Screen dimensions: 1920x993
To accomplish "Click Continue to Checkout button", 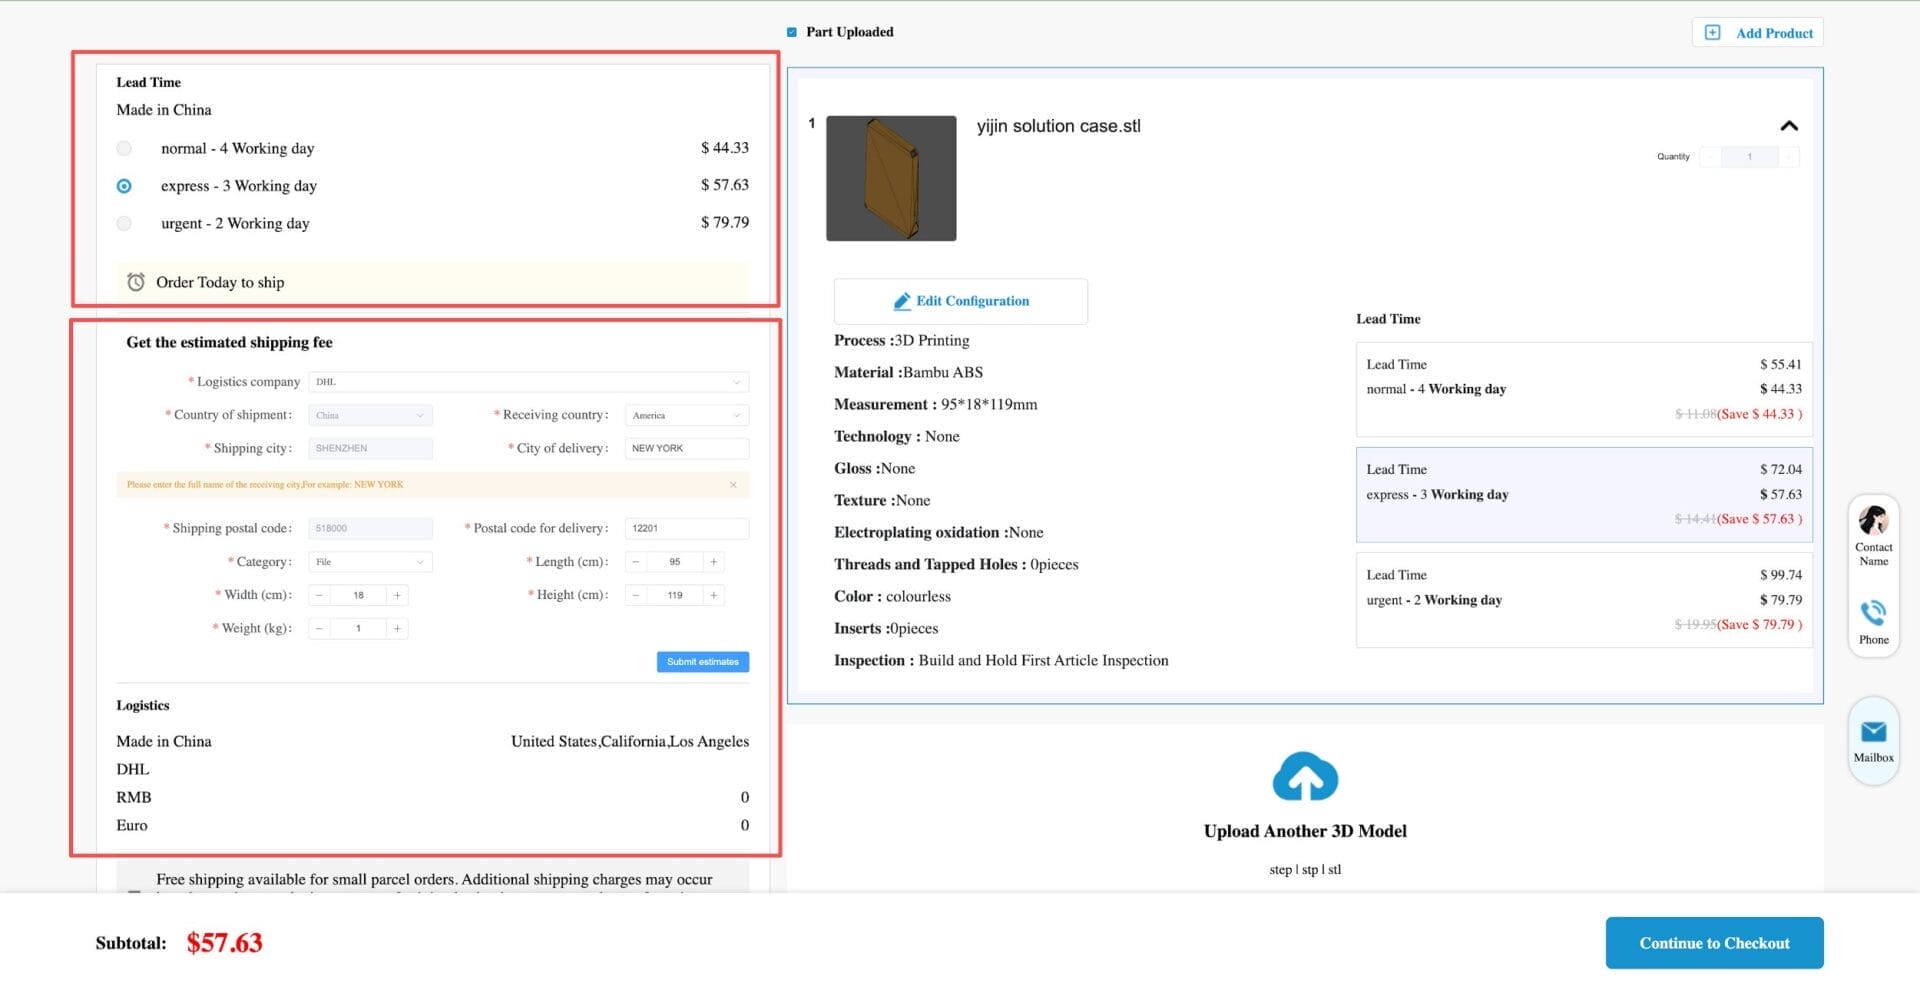I will pos(1714,943).
